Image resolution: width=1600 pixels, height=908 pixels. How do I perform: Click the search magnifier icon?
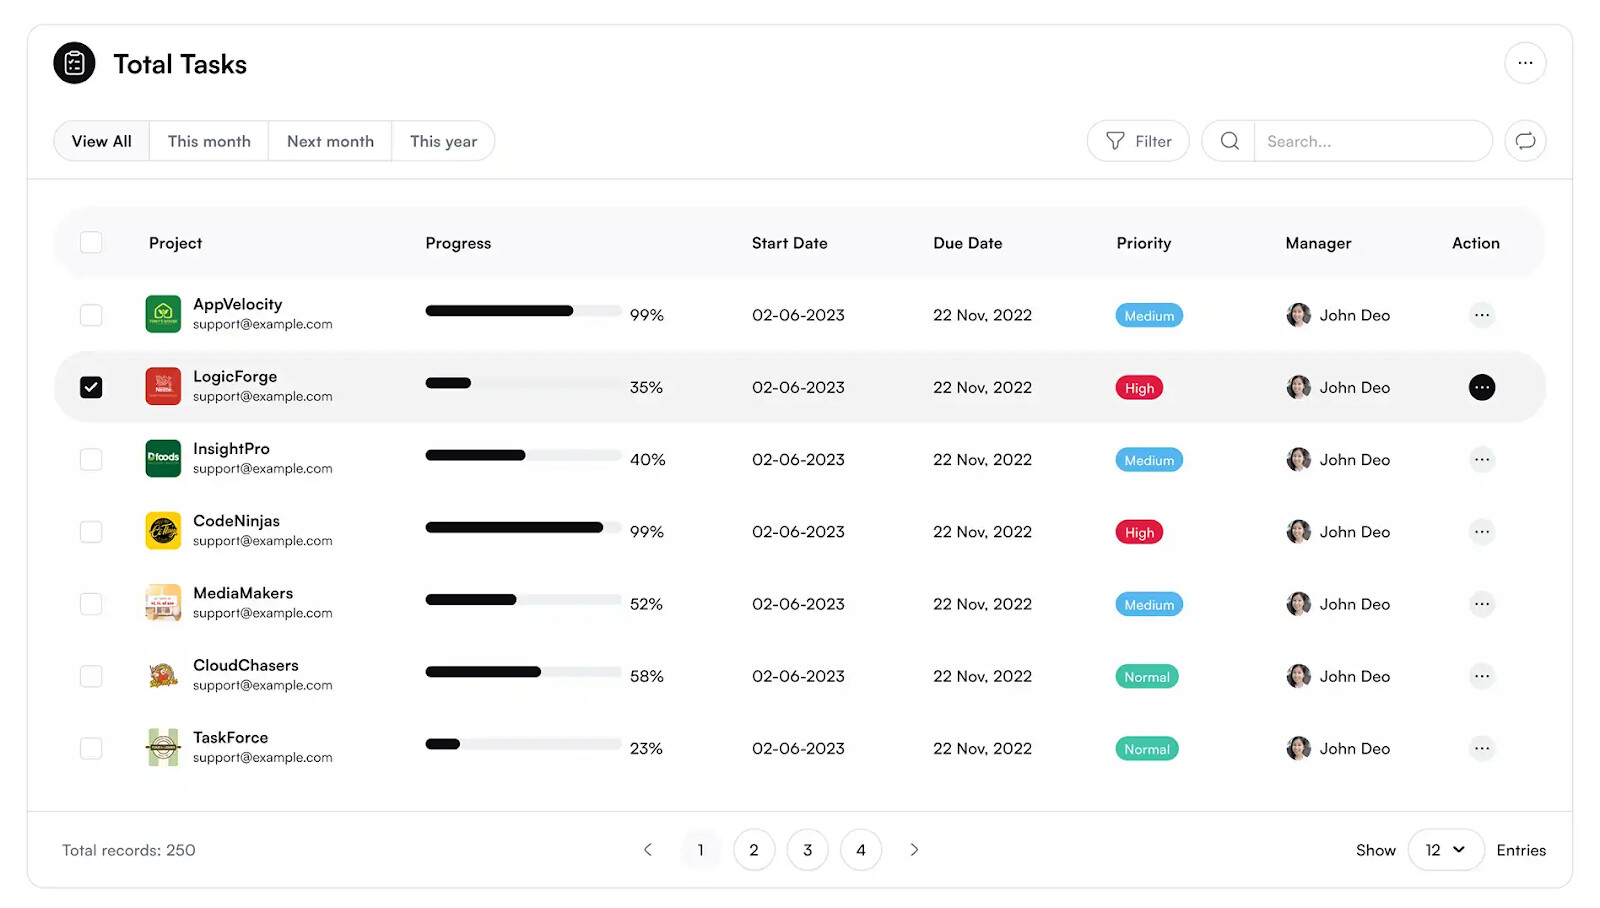1229,141
